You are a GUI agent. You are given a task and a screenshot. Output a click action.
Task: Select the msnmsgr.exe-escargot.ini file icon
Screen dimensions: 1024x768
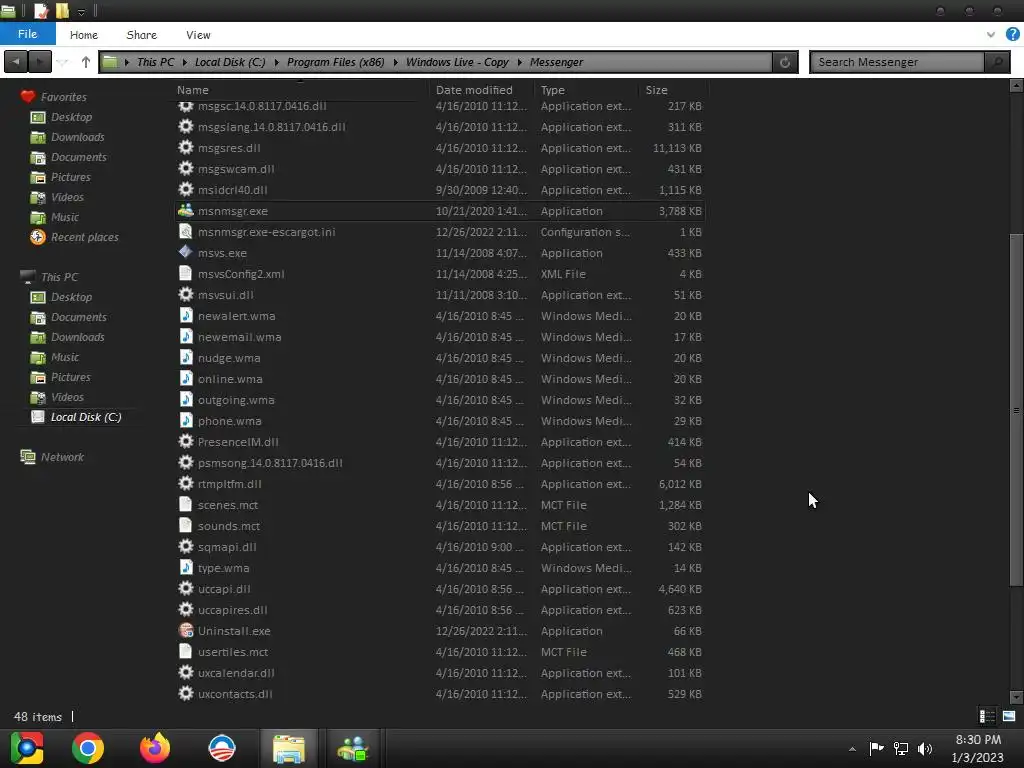tap(185, 232)
